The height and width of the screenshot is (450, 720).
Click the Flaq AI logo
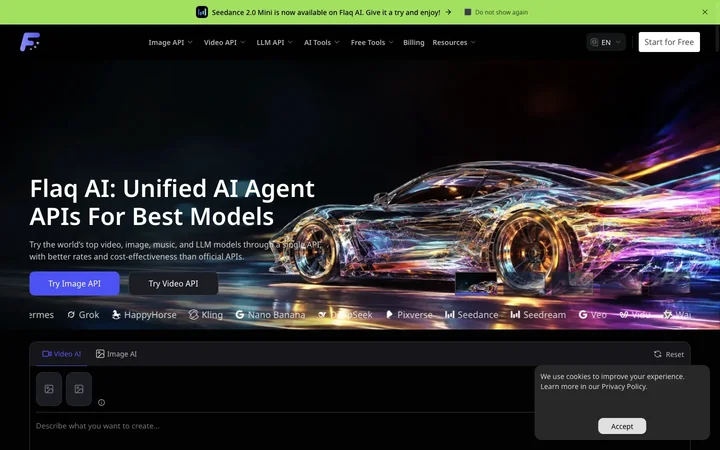tap(30, 42)
